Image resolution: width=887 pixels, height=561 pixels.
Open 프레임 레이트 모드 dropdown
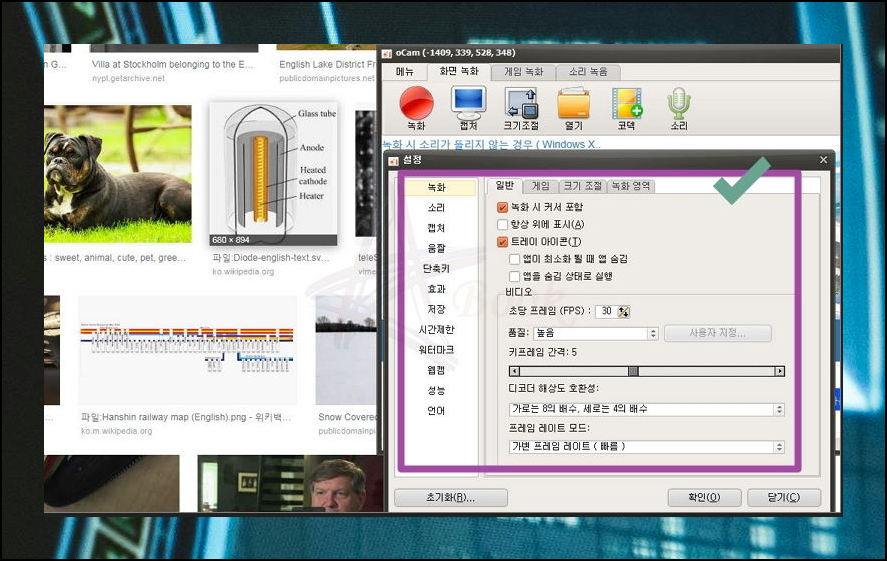(x=647, y=447)
